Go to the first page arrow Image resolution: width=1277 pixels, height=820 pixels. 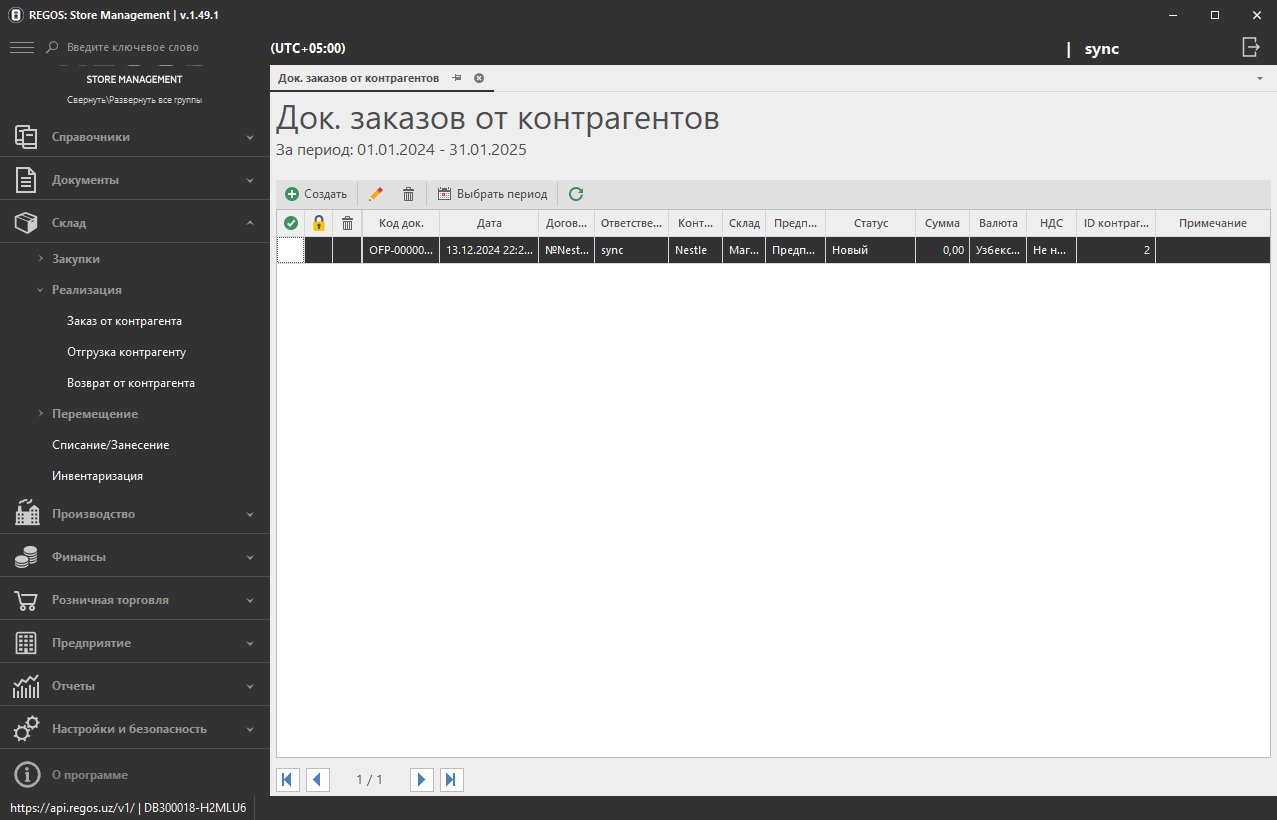click(x=288, y=779)
